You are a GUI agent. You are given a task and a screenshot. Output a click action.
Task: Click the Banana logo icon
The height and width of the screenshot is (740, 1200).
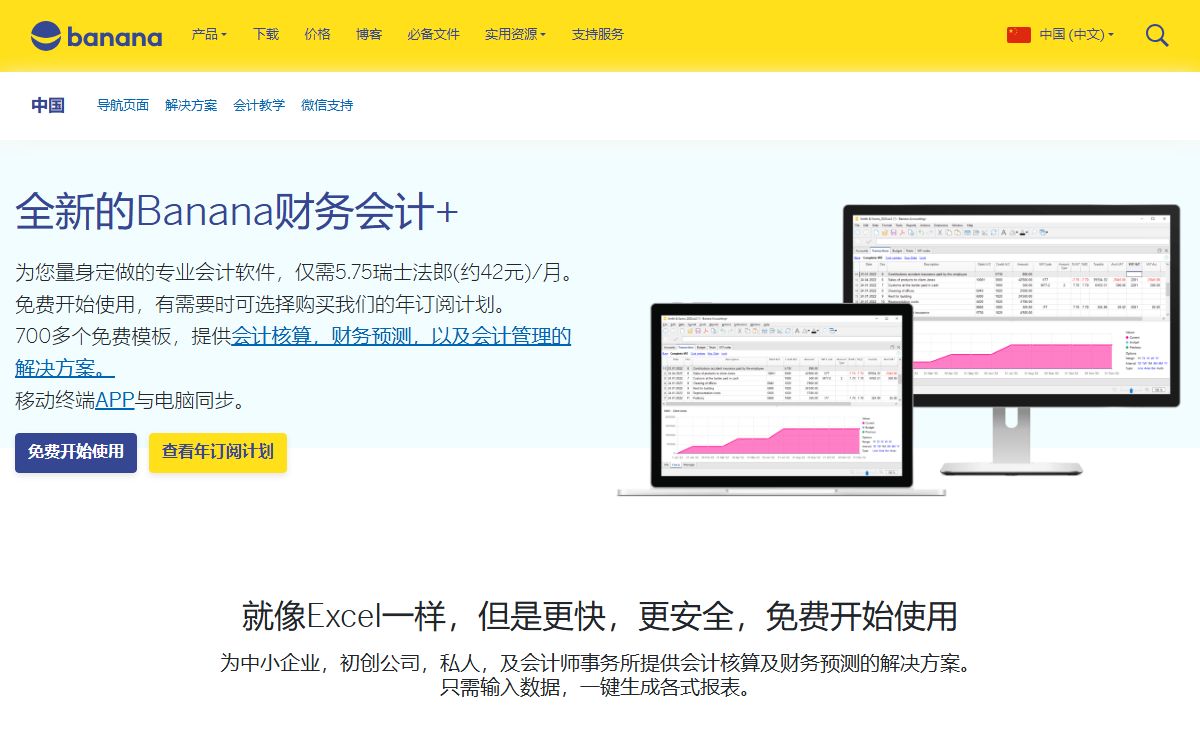[x=46, y=36]
